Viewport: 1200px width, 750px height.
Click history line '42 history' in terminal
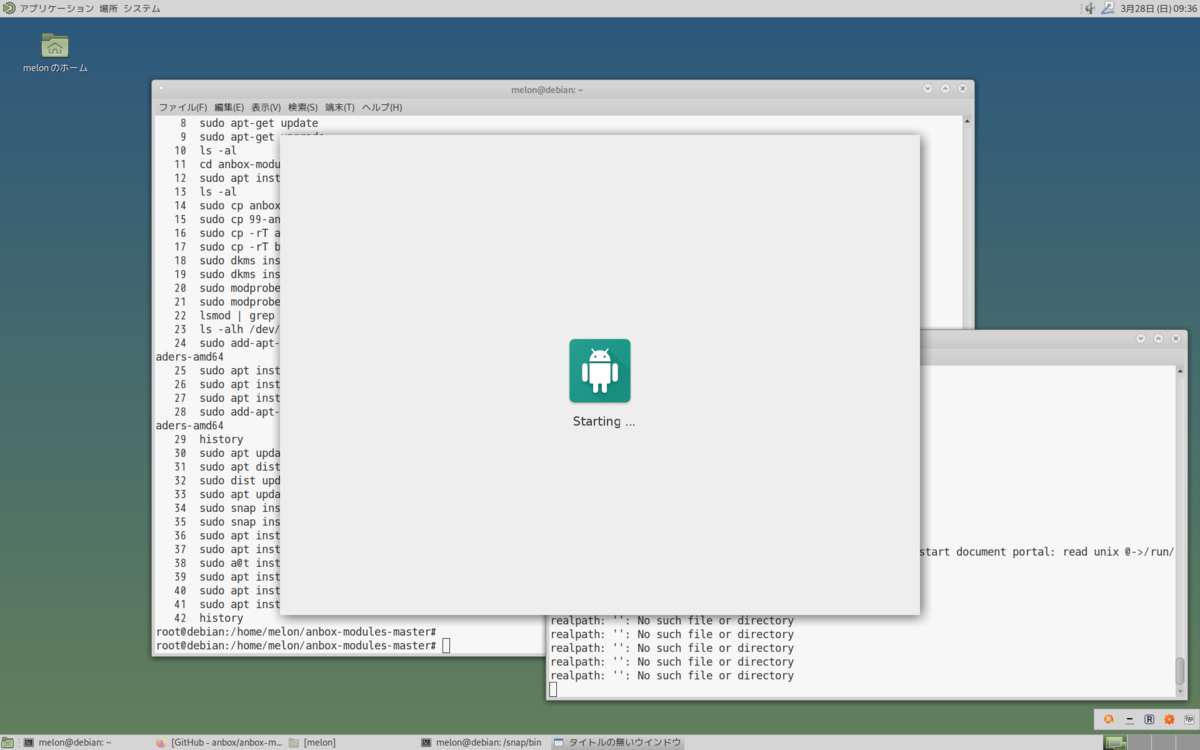click(x=208, y=618)
